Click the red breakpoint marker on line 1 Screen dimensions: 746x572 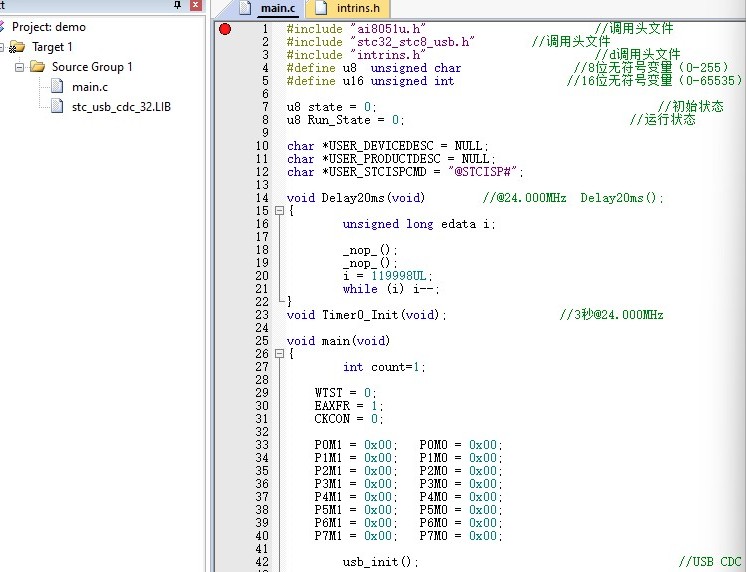(225, 29)
